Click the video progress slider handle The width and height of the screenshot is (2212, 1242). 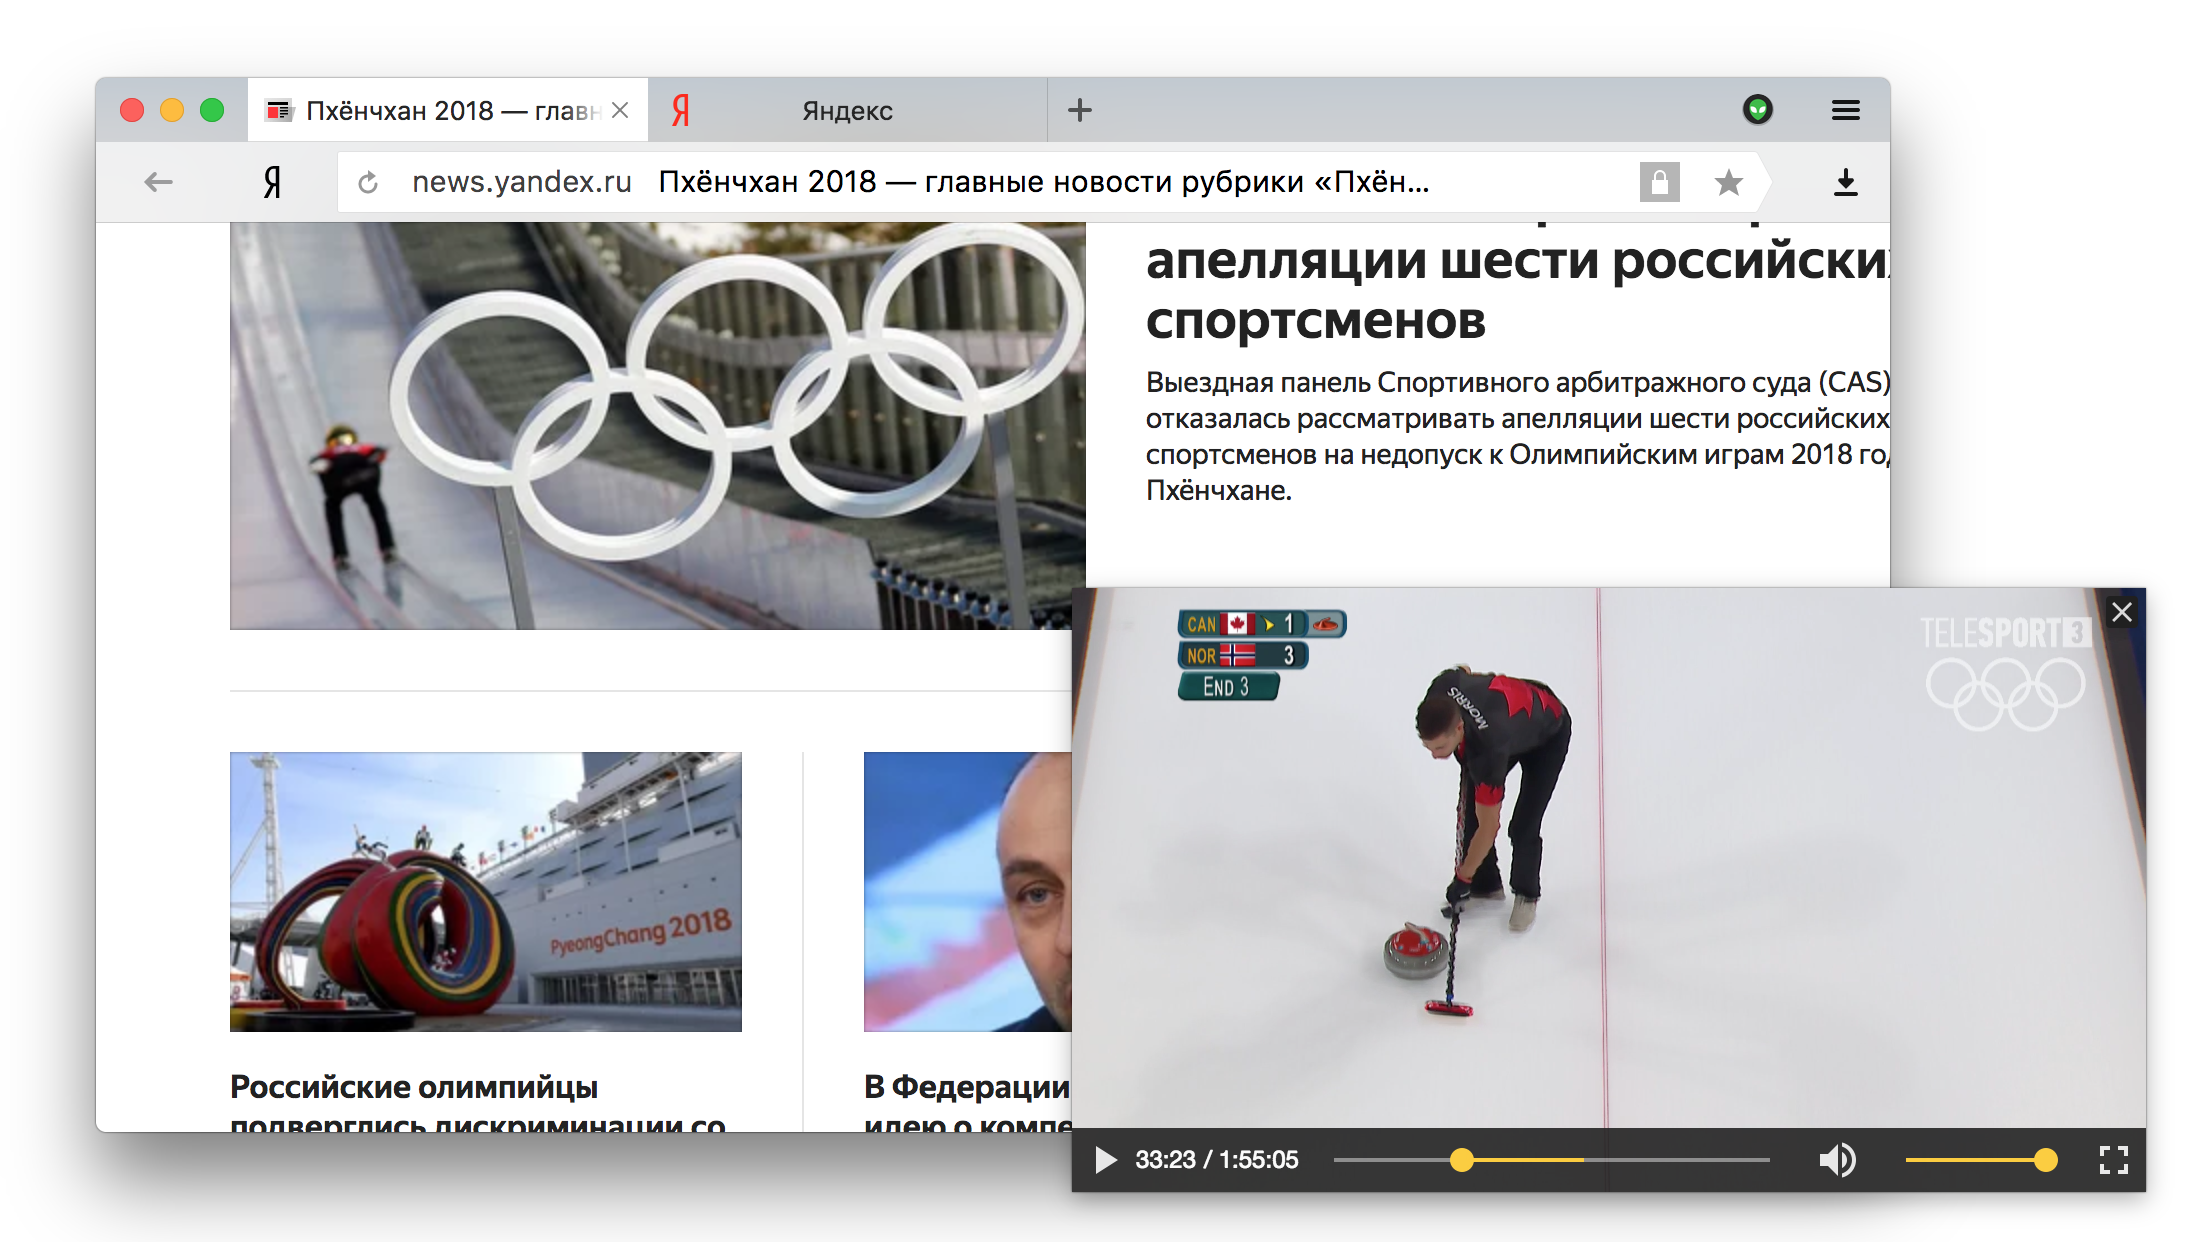click(1462, 1160)
